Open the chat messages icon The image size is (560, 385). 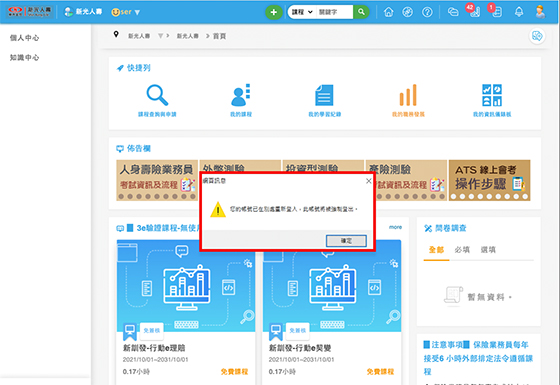[x=453, y=12]
